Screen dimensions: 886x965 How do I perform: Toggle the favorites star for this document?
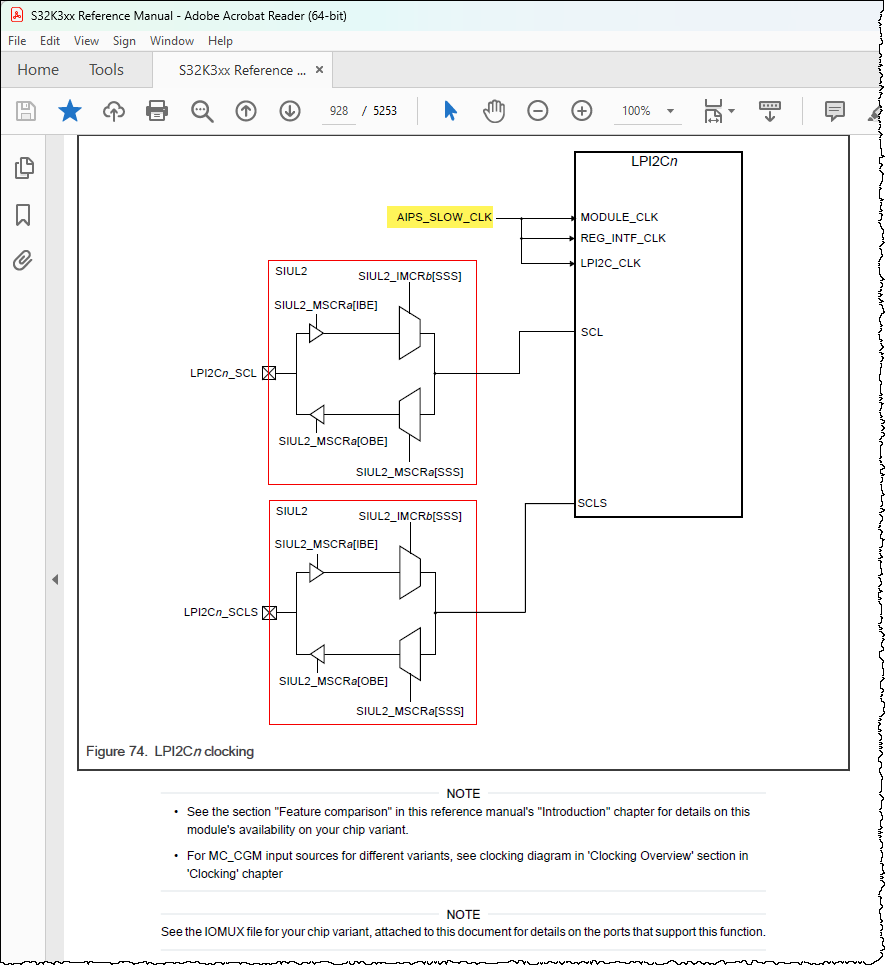click(69, 111)
